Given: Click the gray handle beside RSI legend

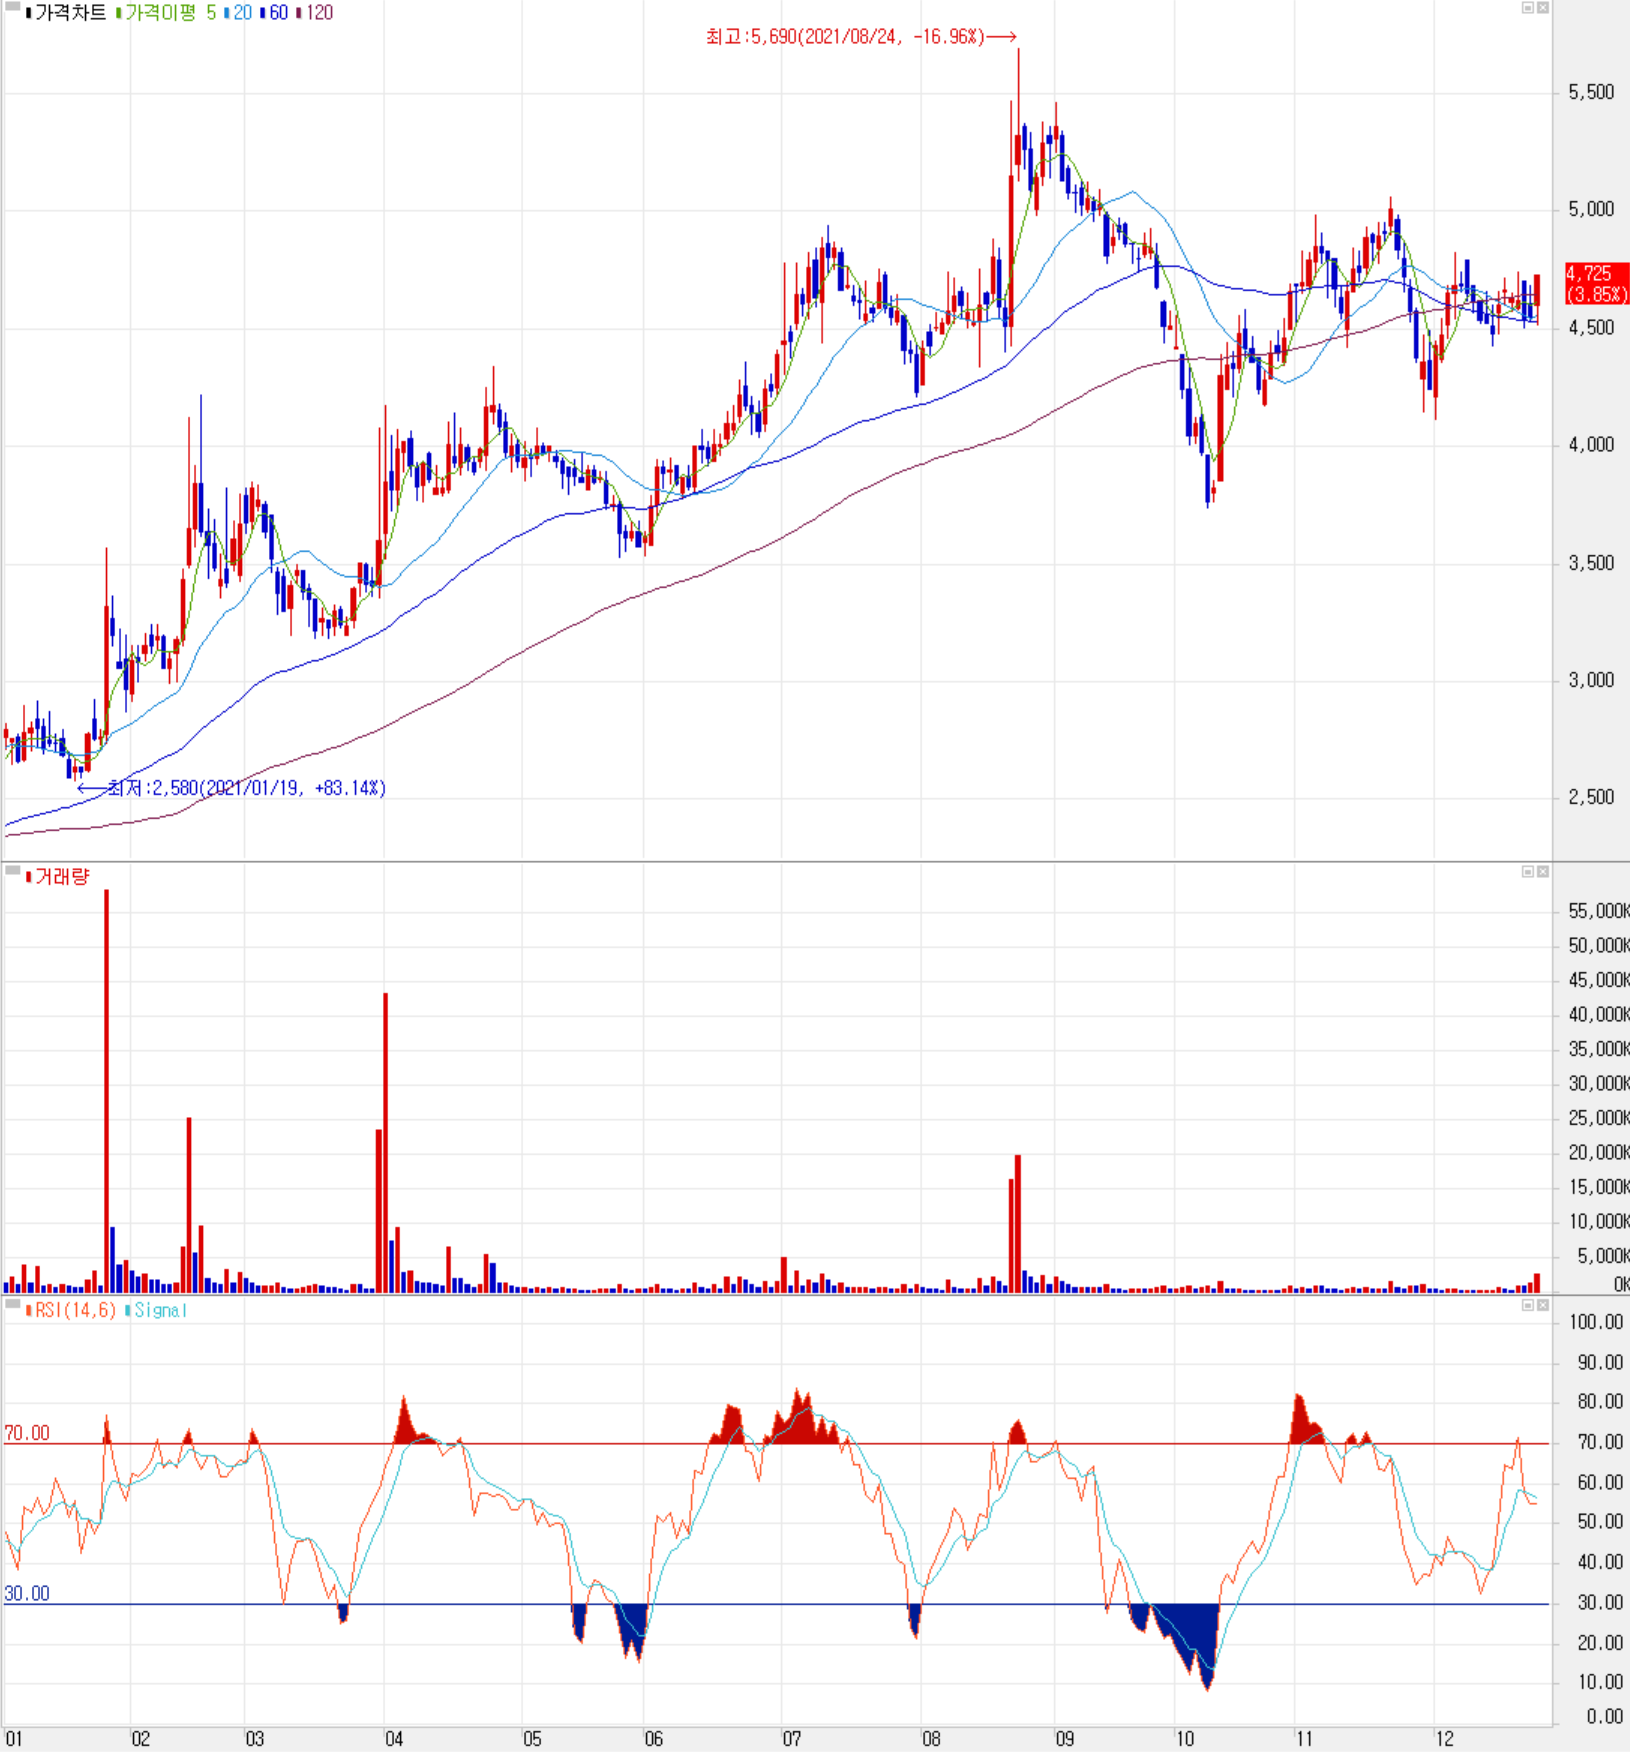Looking at the screenshot, I should coord(12,1304).
